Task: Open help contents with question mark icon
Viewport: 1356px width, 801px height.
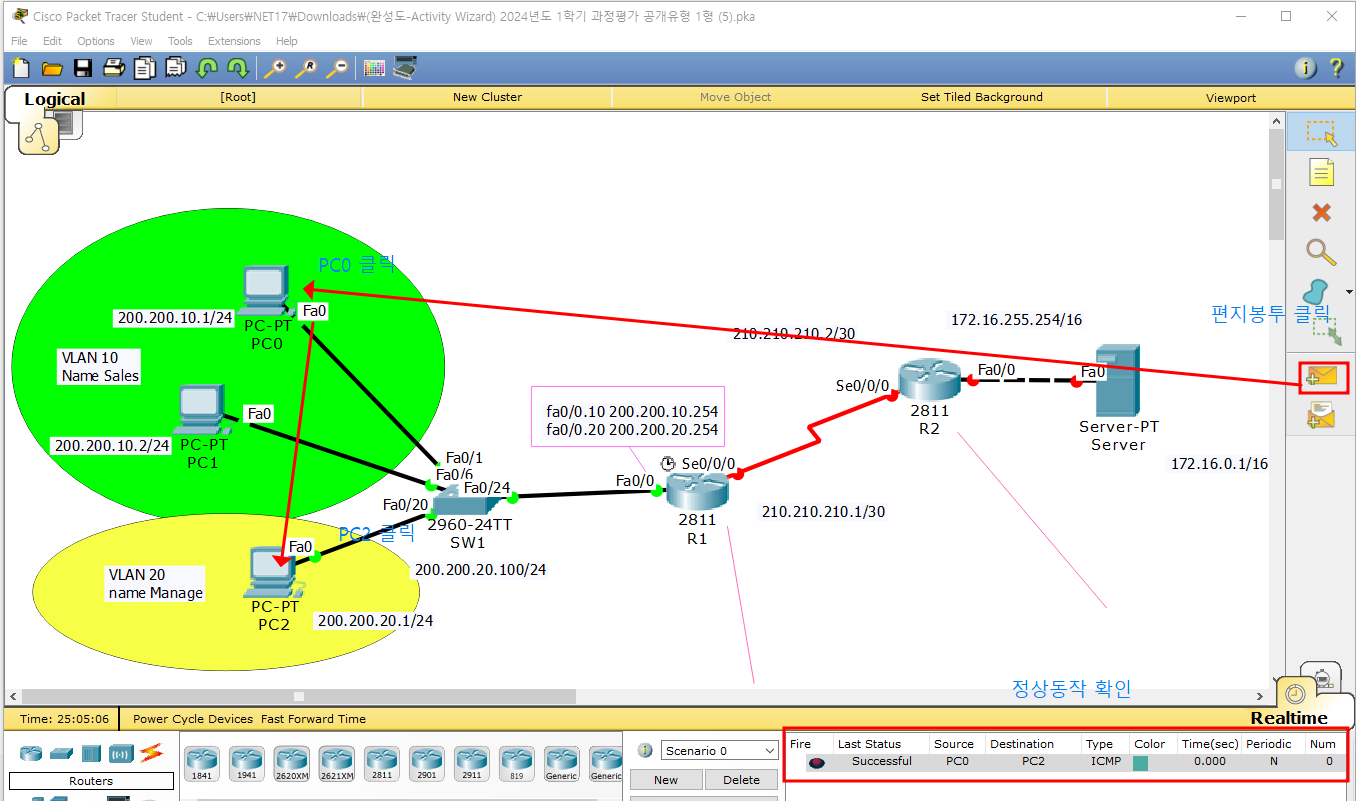Action: coord(1336,68)
